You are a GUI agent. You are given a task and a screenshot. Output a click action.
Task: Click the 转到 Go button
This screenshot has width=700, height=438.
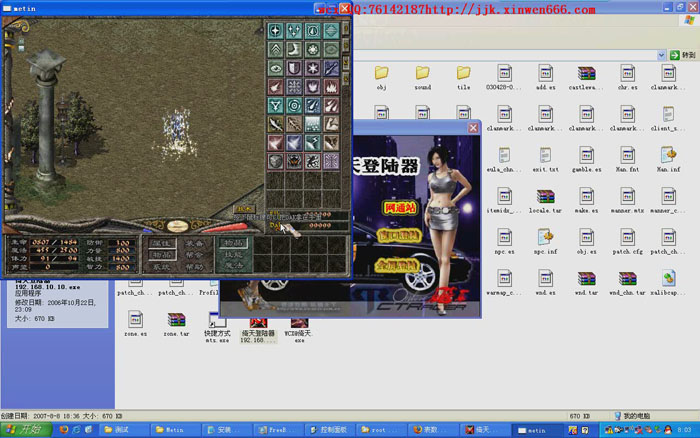pyautogui.click(x=682, y=54)
